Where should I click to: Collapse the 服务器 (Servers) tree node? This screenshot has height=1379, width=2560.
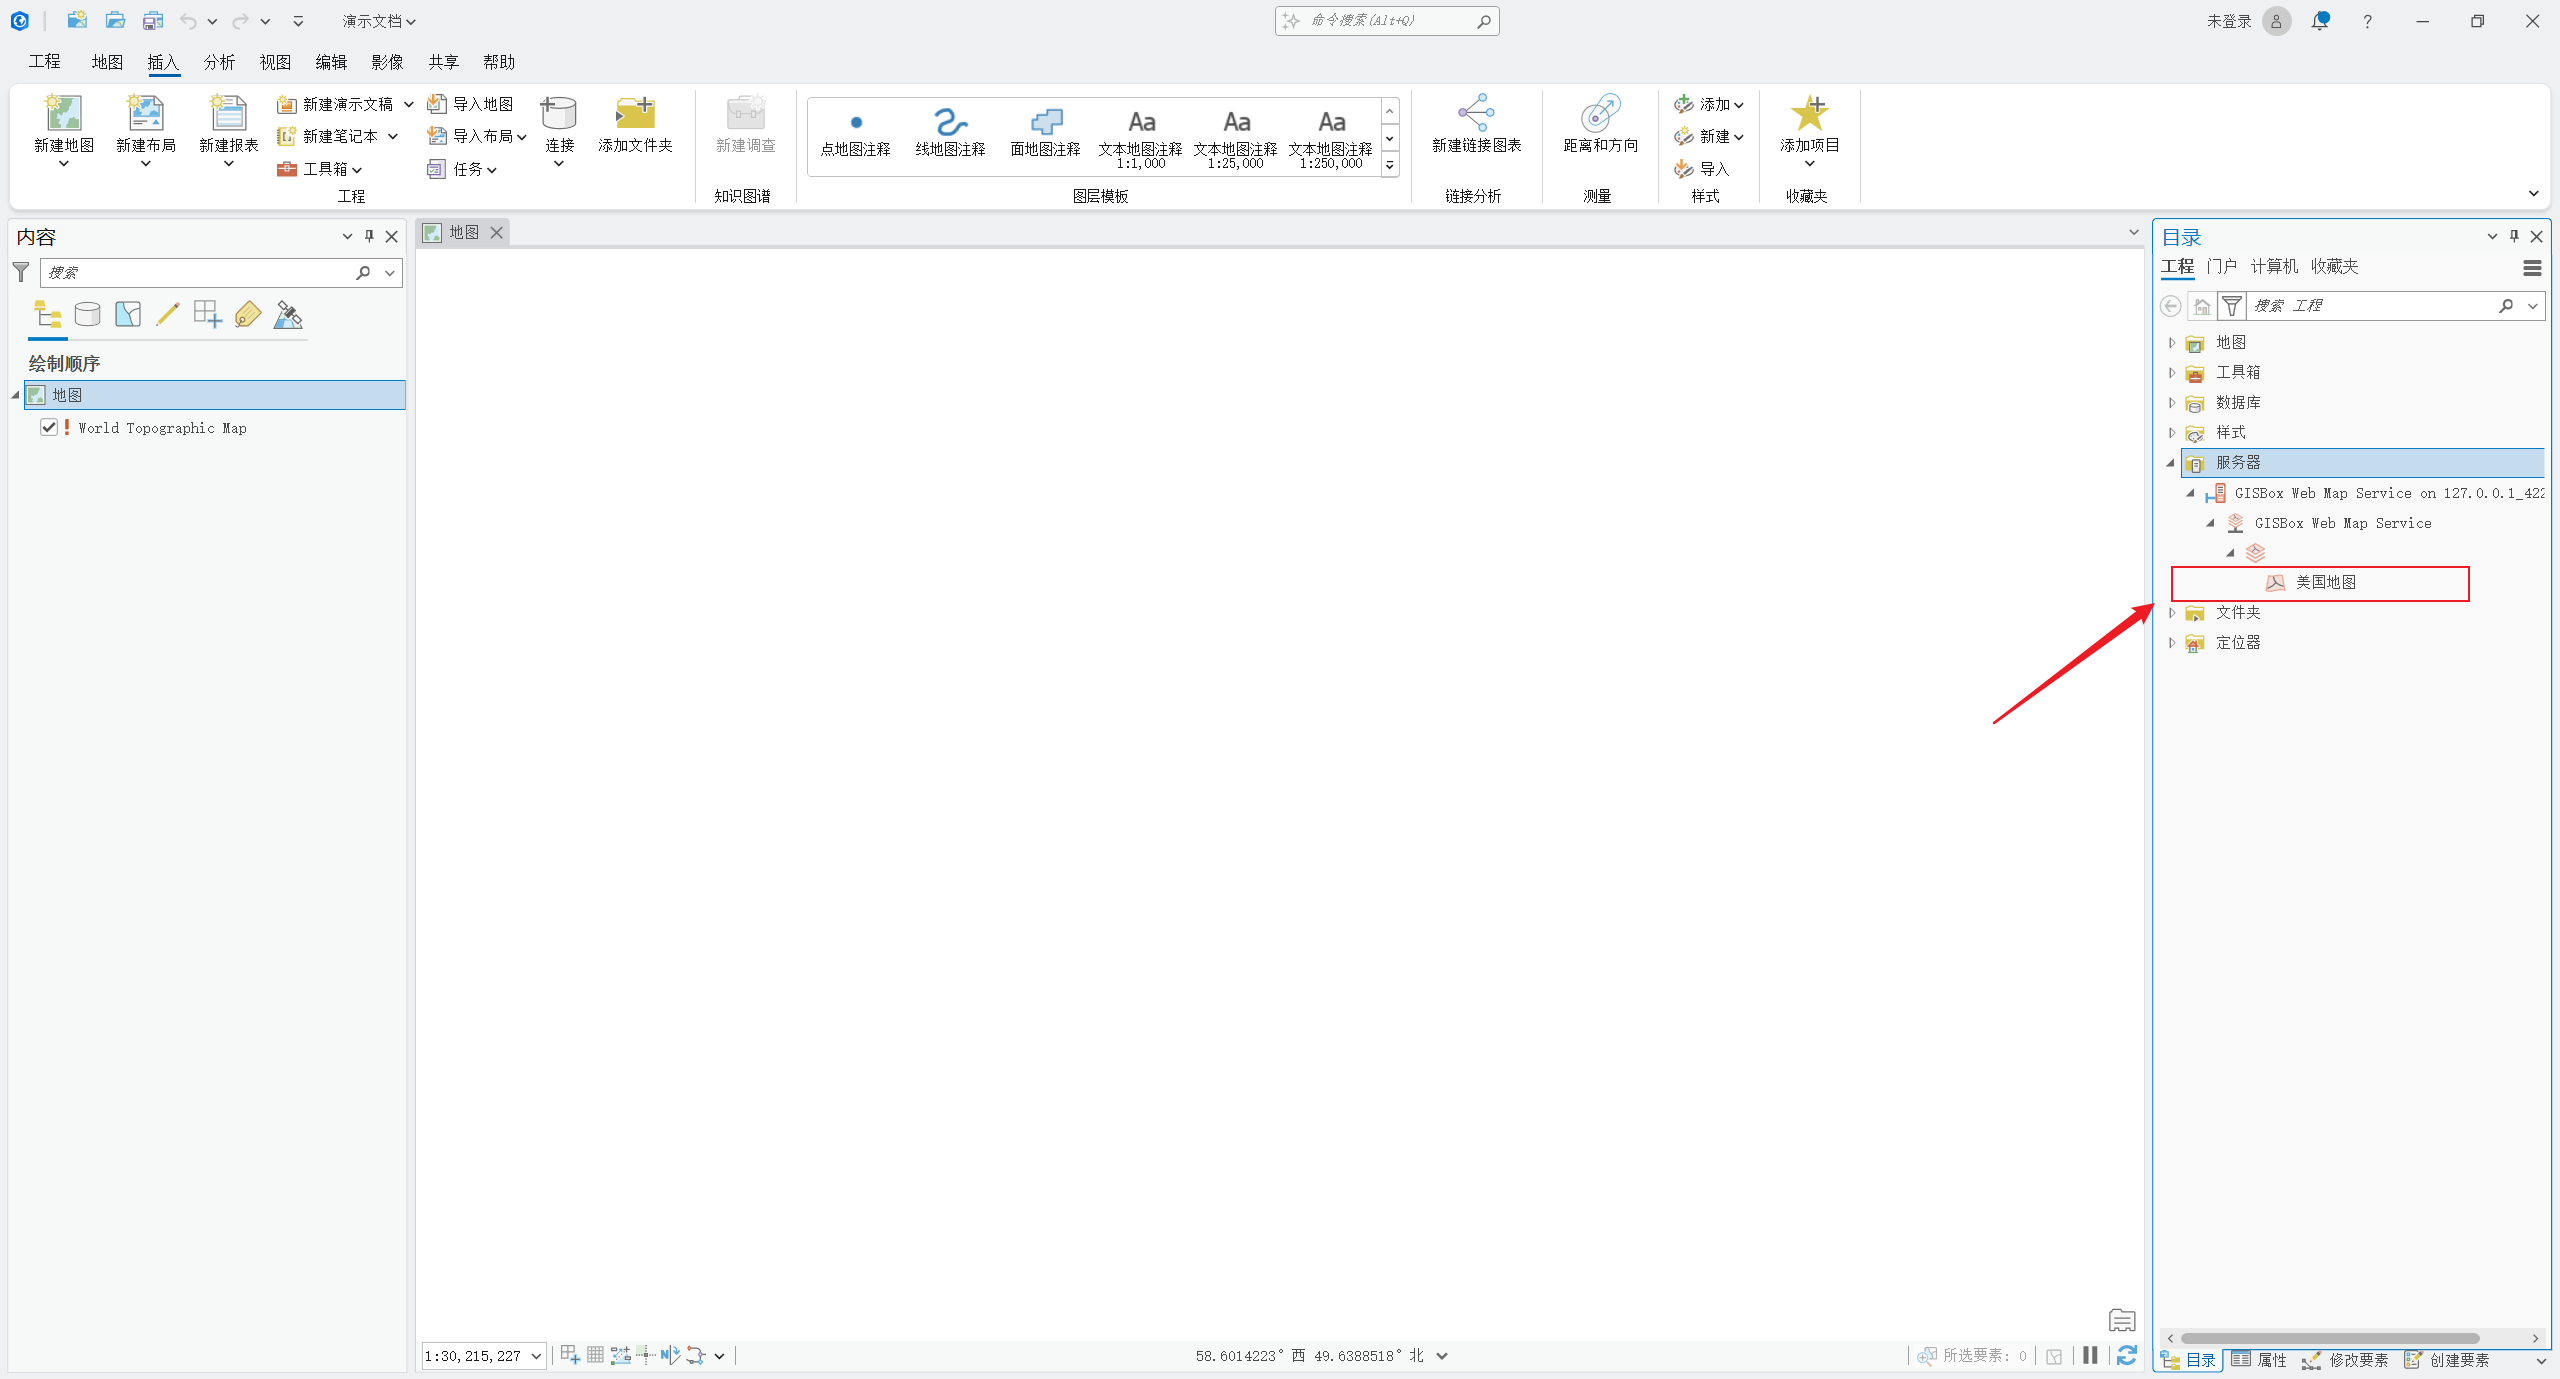(x=2171, y=463)
